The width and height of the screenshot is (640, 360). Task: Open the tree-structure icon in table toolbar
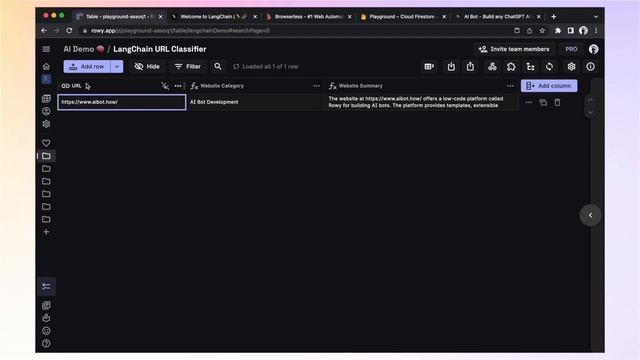[x=530, y=67]
